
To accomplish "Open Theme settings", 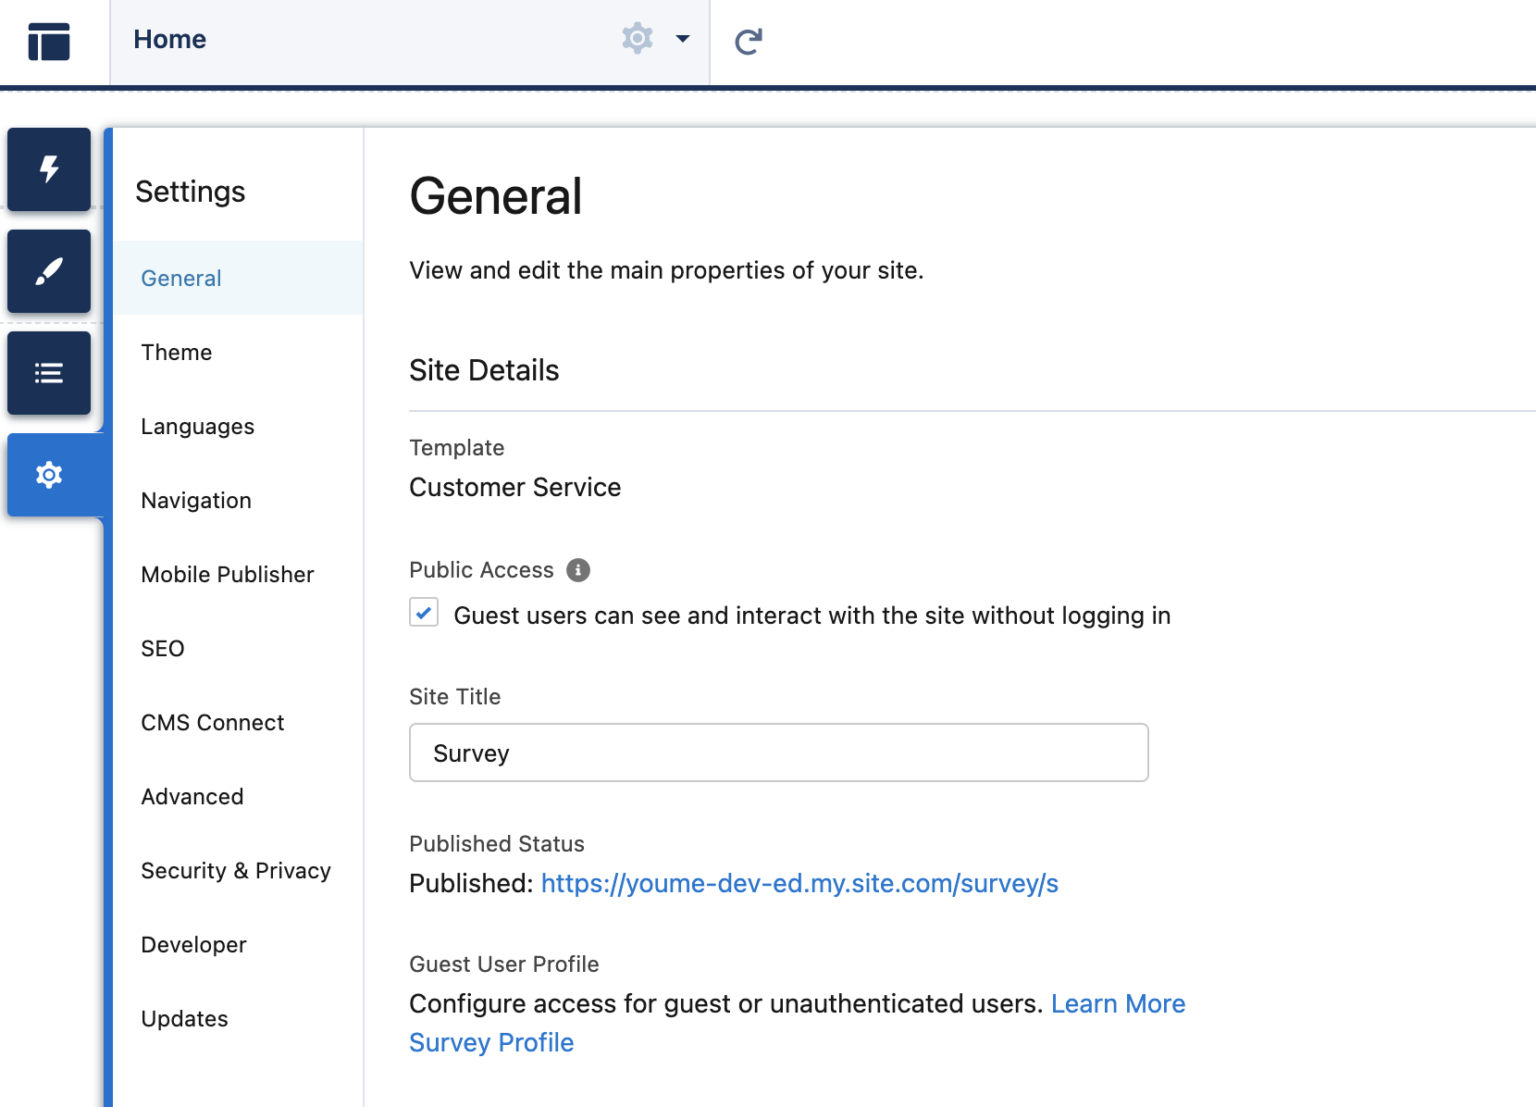I will click(176, 352).
